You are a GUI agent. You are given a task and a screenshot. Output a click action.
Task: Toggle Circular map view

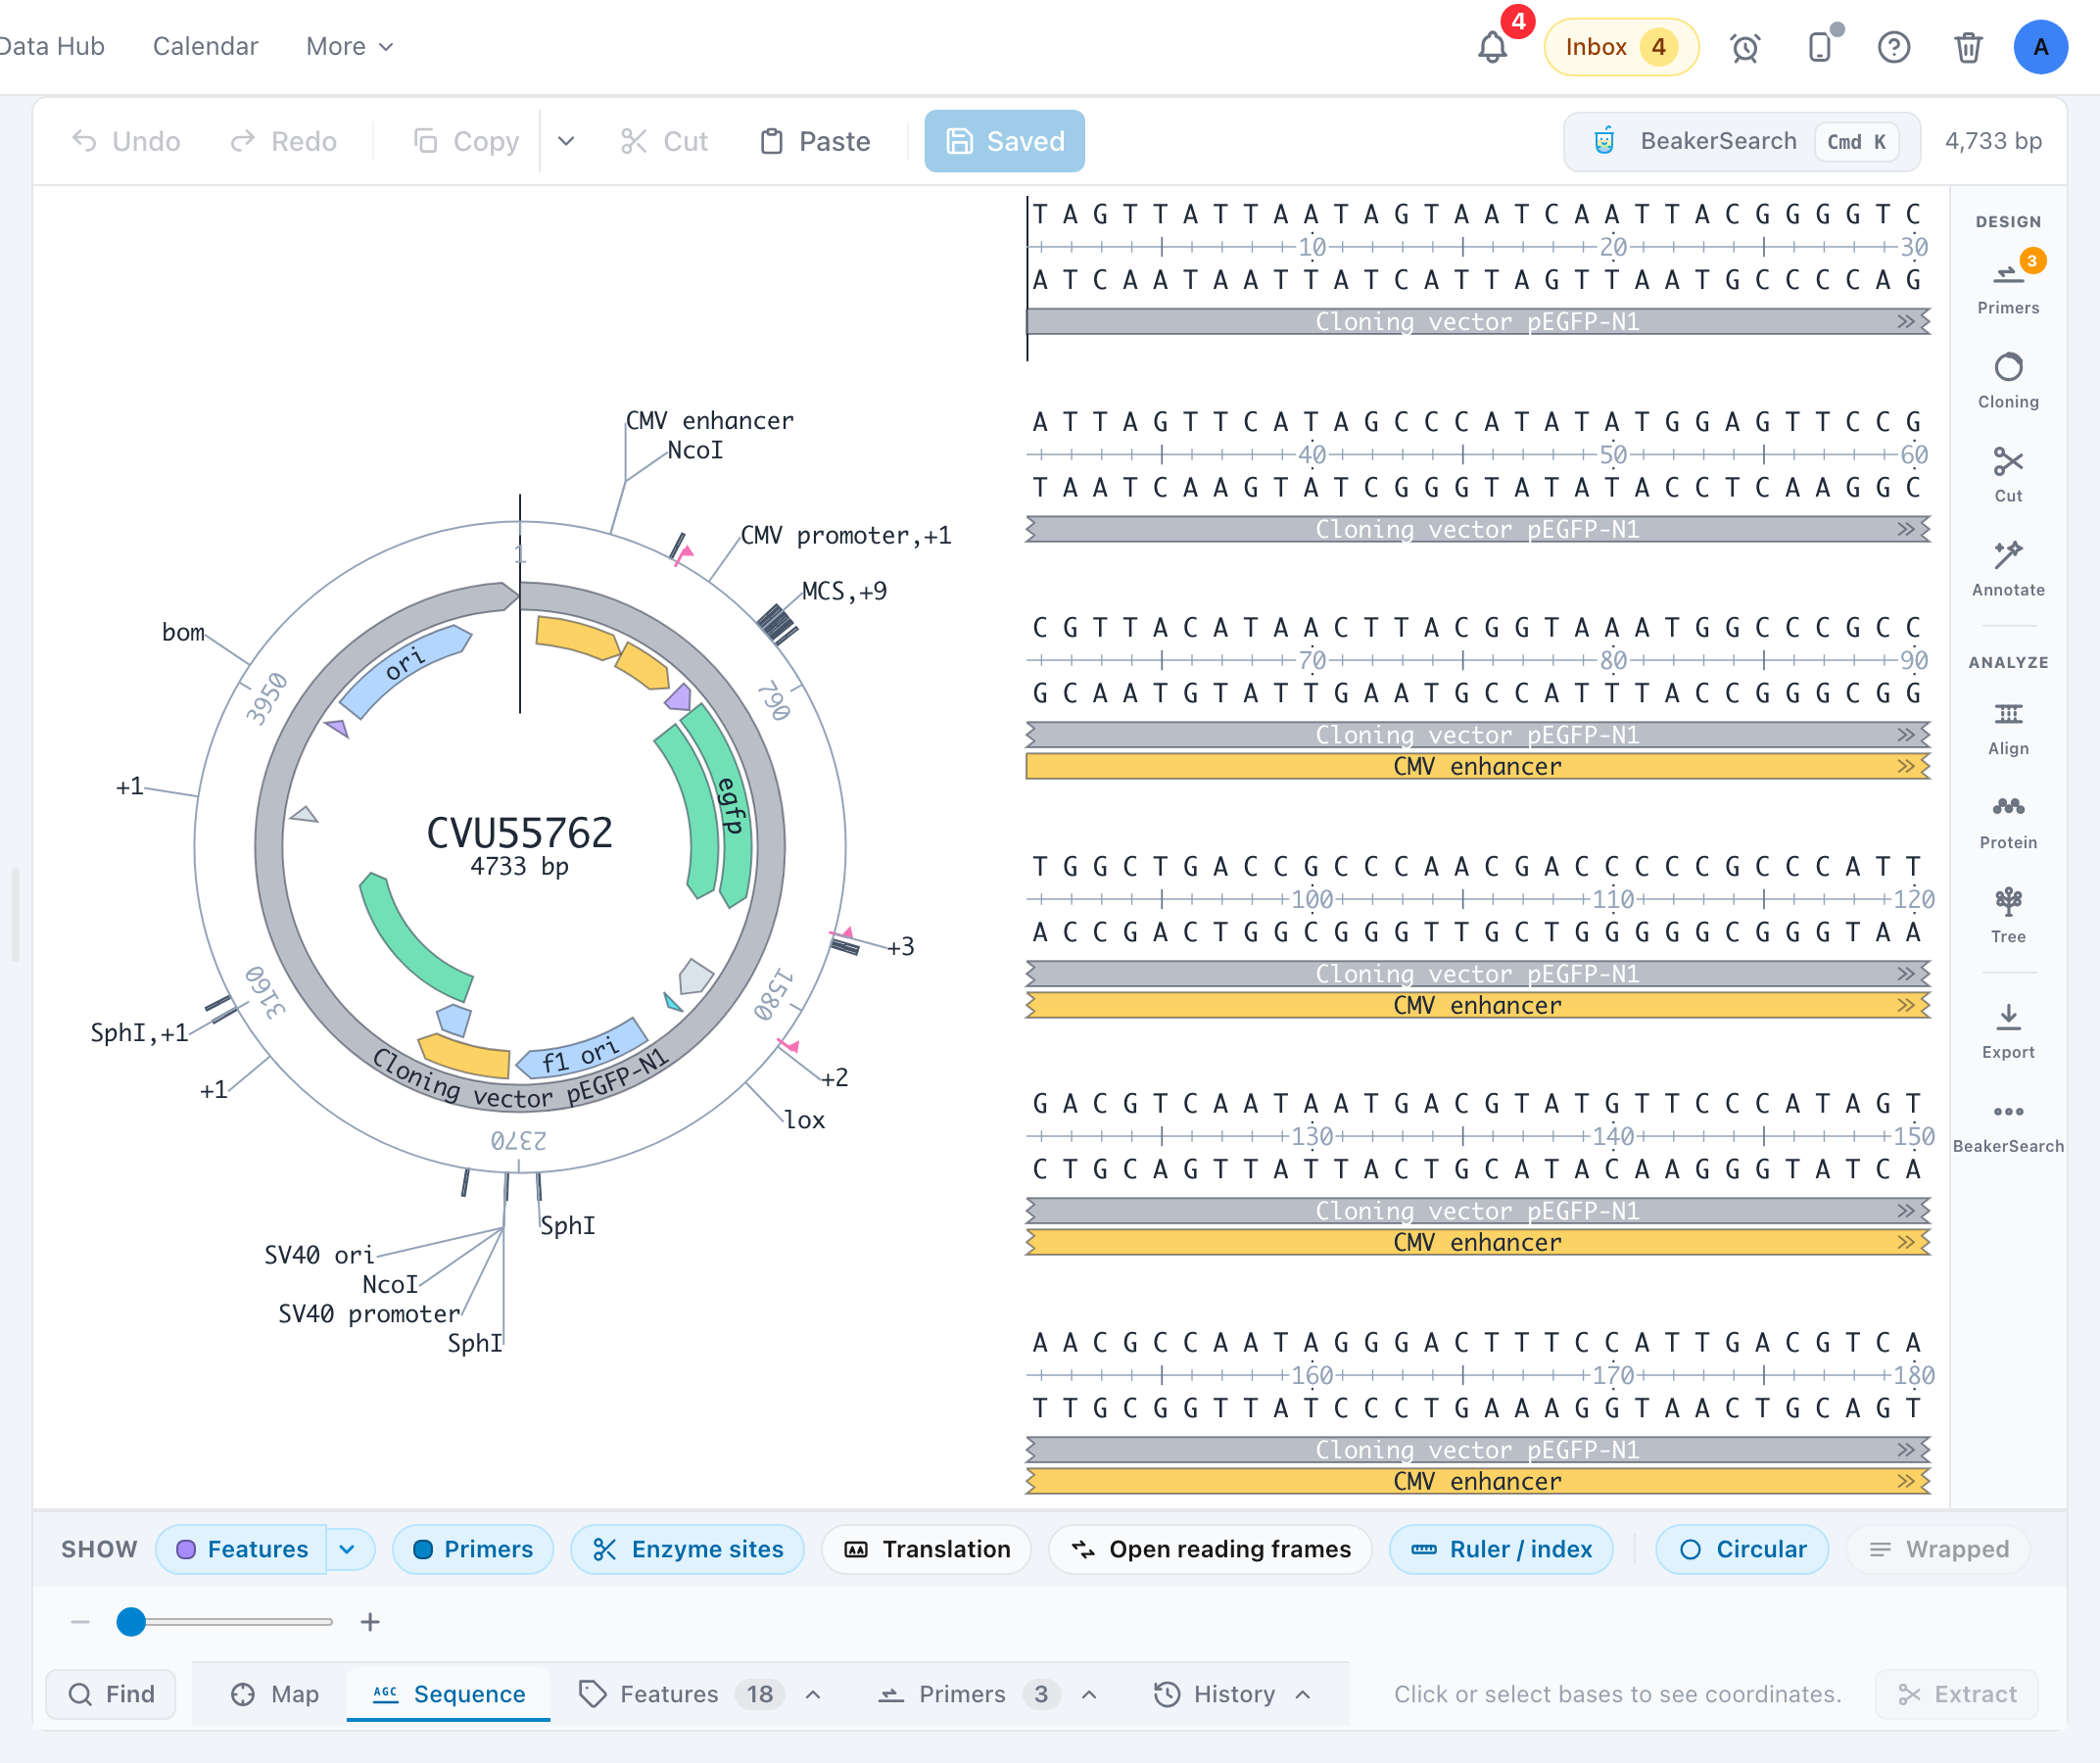pos(1742,1549)
